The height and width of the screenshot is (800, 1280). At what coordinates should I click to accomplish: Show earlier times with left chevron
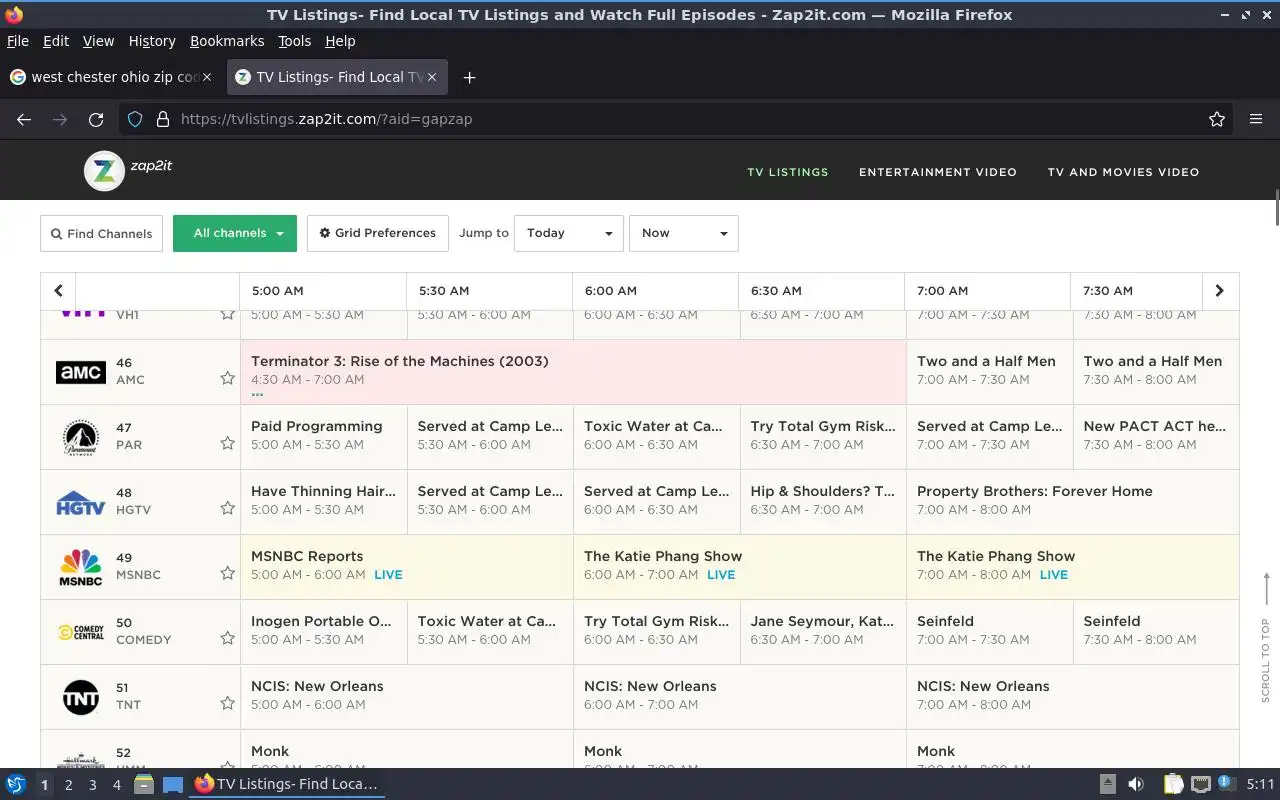58,291
